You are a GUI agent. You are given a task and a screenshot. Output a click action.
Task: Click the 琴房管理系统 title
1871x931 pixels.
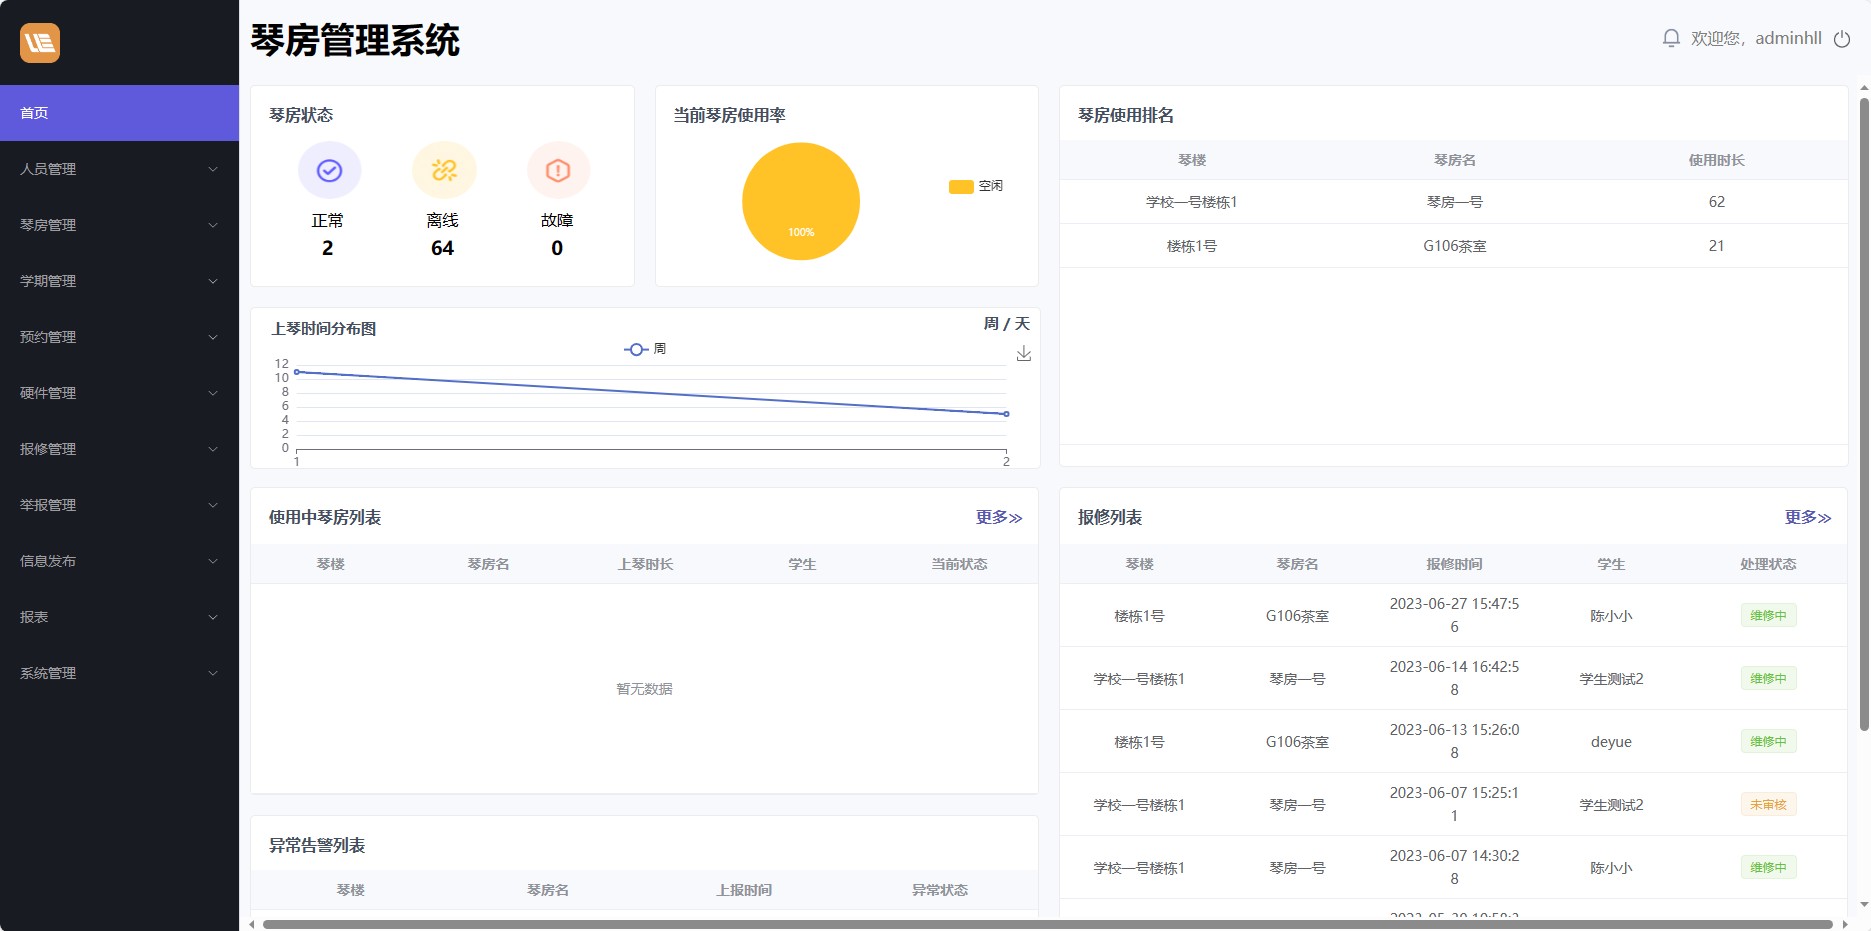point(355,41)
